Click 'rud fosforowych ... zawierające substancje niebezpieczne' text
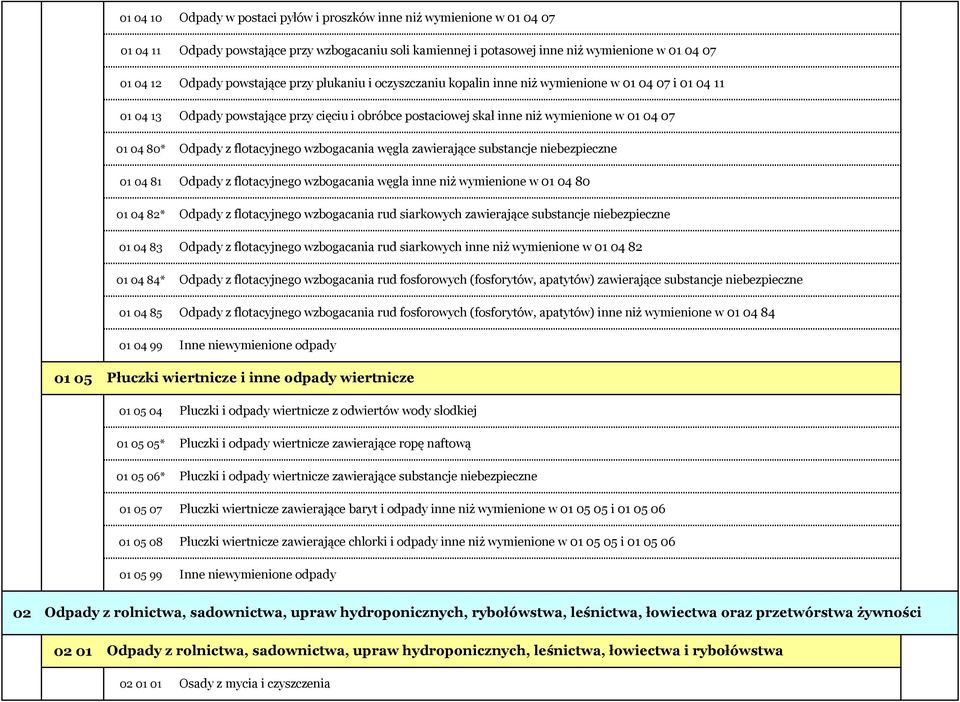960x702 pixels. pyautogui.click(x=491, y=280)
